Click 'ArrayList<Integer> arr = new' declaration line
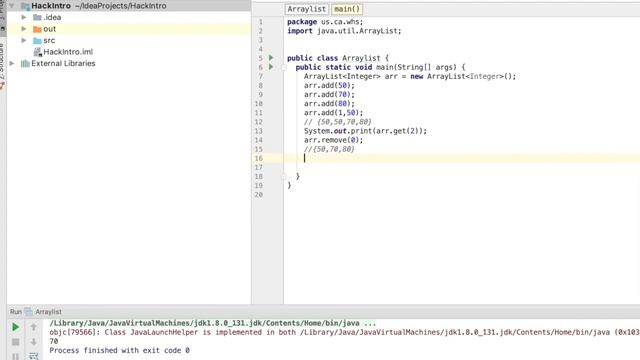 [x=410, y=76]
